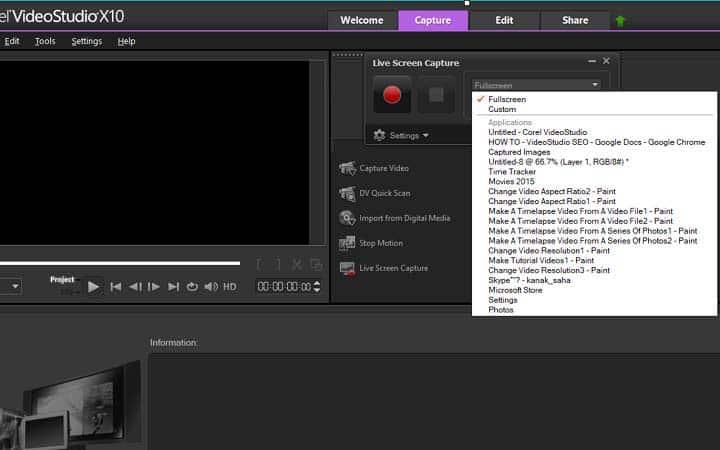
Task: Click the Live Screen Capture monitor icon
Action: [347, 268]
